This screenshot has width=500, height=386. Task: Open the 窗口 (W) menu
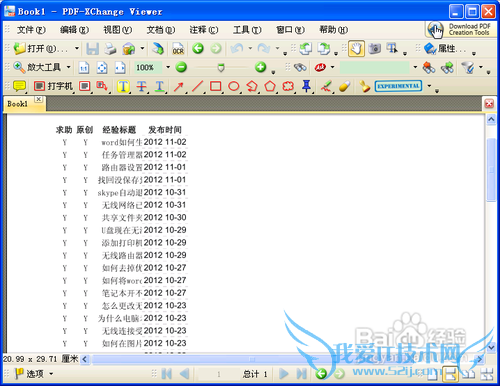[x=290, y=30]
